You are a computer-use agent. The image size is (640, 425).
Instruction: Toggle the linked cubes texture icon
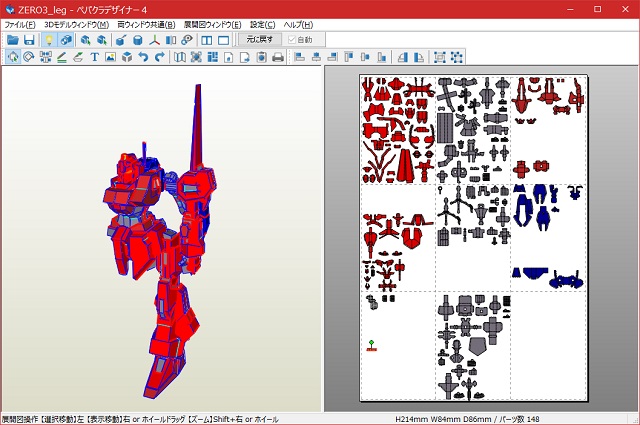point(66,40)
